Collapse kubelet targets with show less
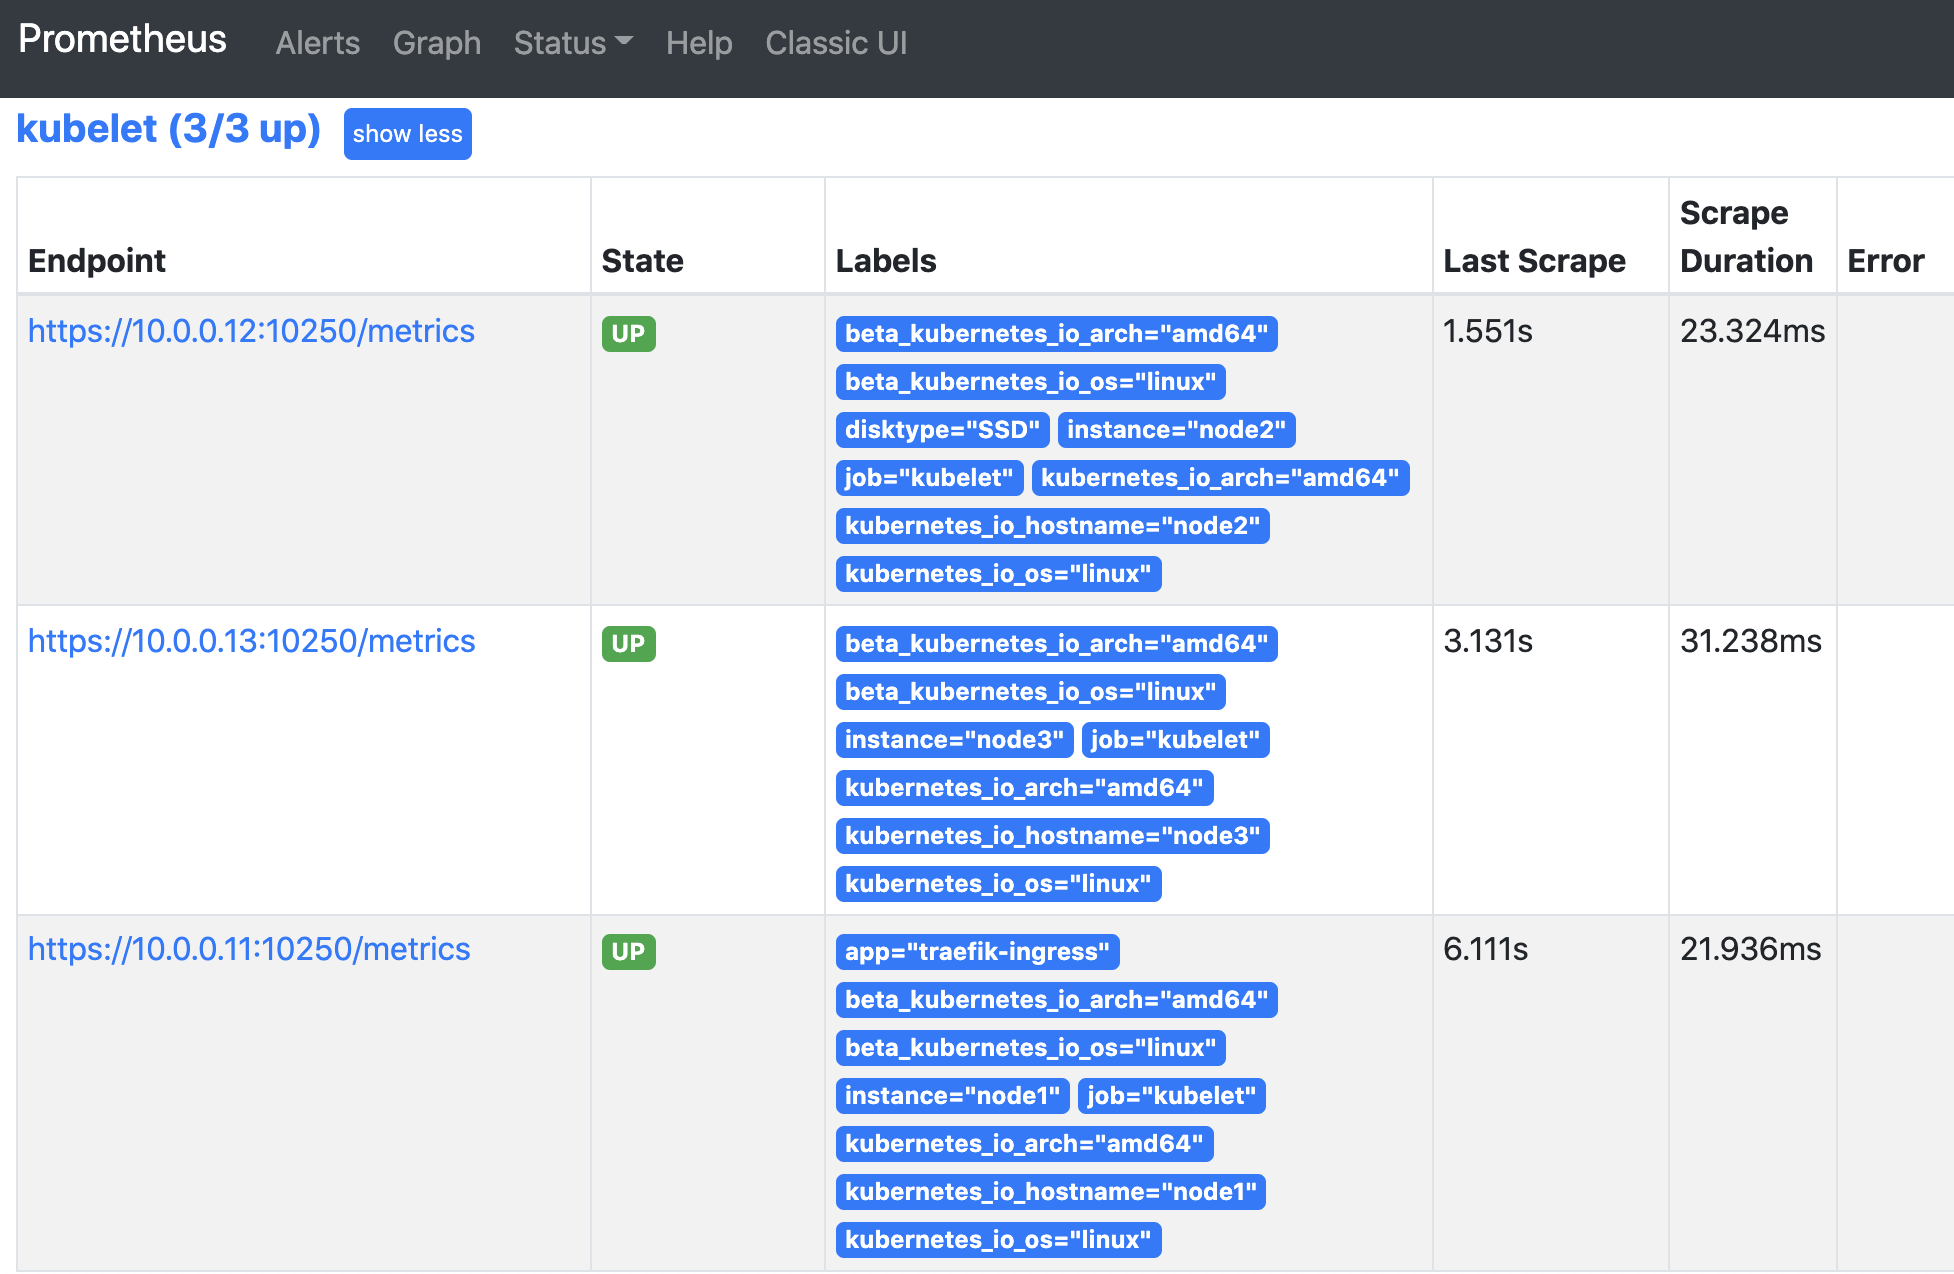 (x=407, y=134)
